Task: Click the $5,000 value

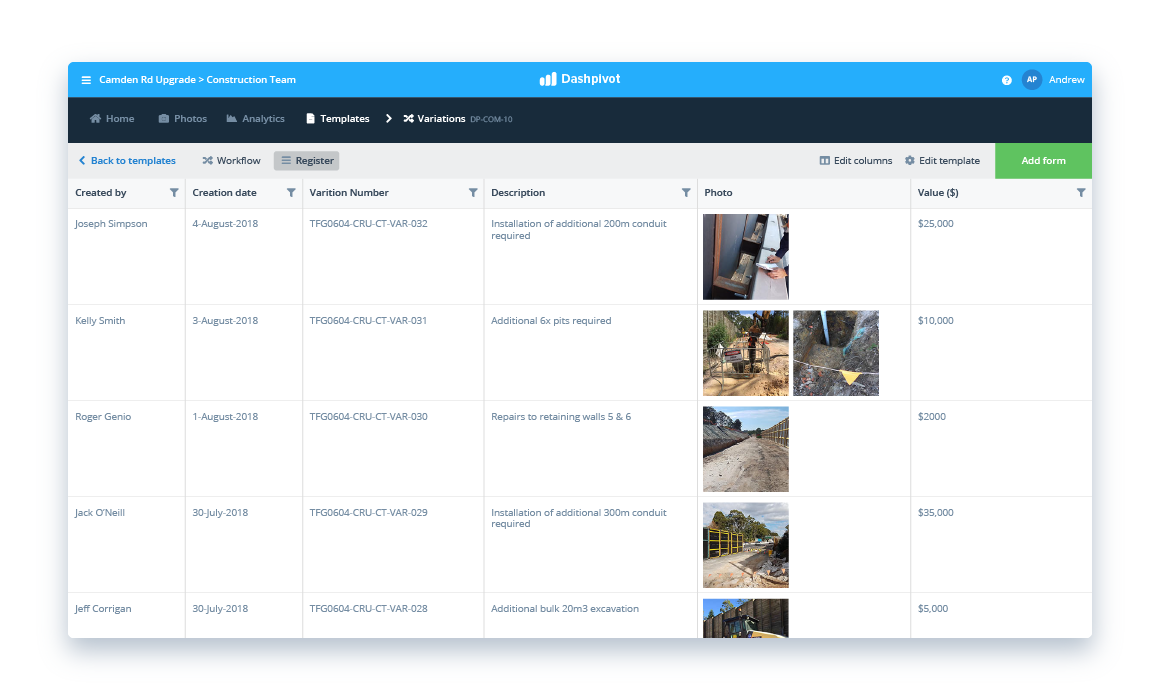Action: pyautogui.click(x=932, y=608)
